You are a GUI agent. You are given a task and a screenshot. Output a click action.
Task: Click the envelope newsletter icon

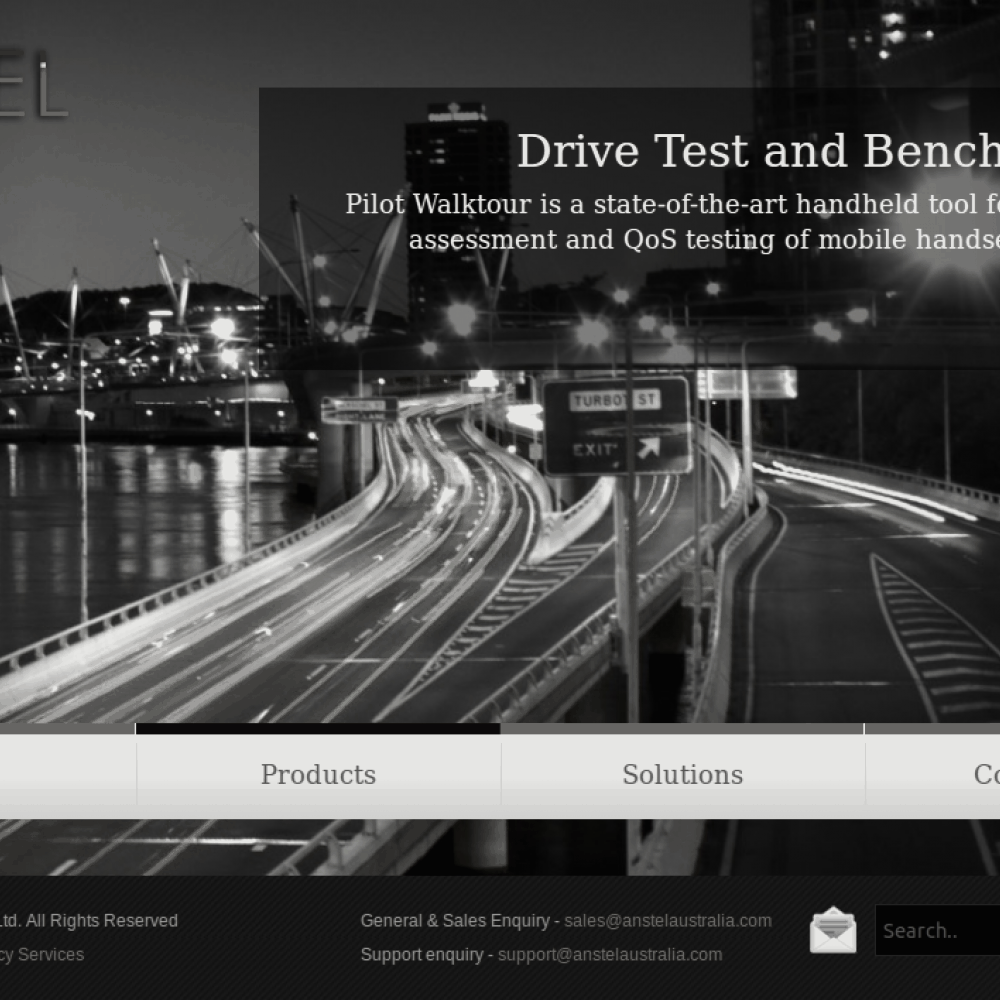tap(833, 930)
